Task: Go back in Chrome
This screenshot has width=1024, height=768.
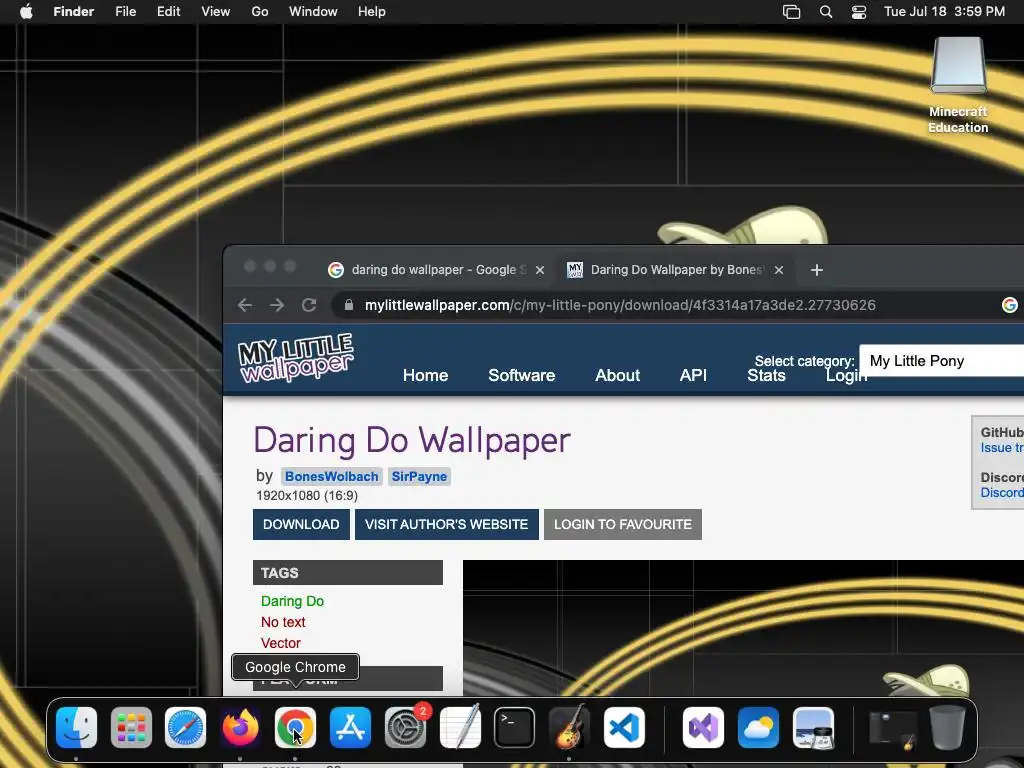Action: (245, 305)
